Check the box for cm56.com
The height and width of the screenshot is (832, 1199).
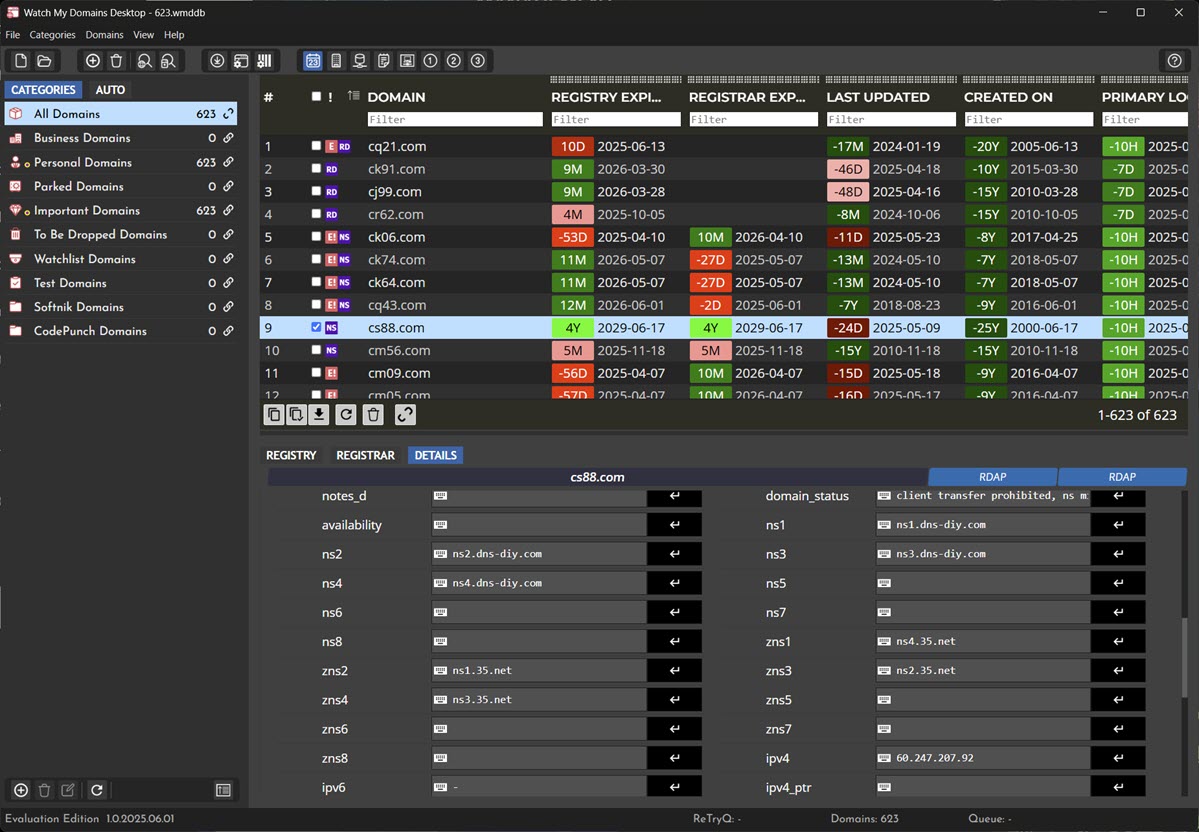pyautogui.click(x=317, y=349)
